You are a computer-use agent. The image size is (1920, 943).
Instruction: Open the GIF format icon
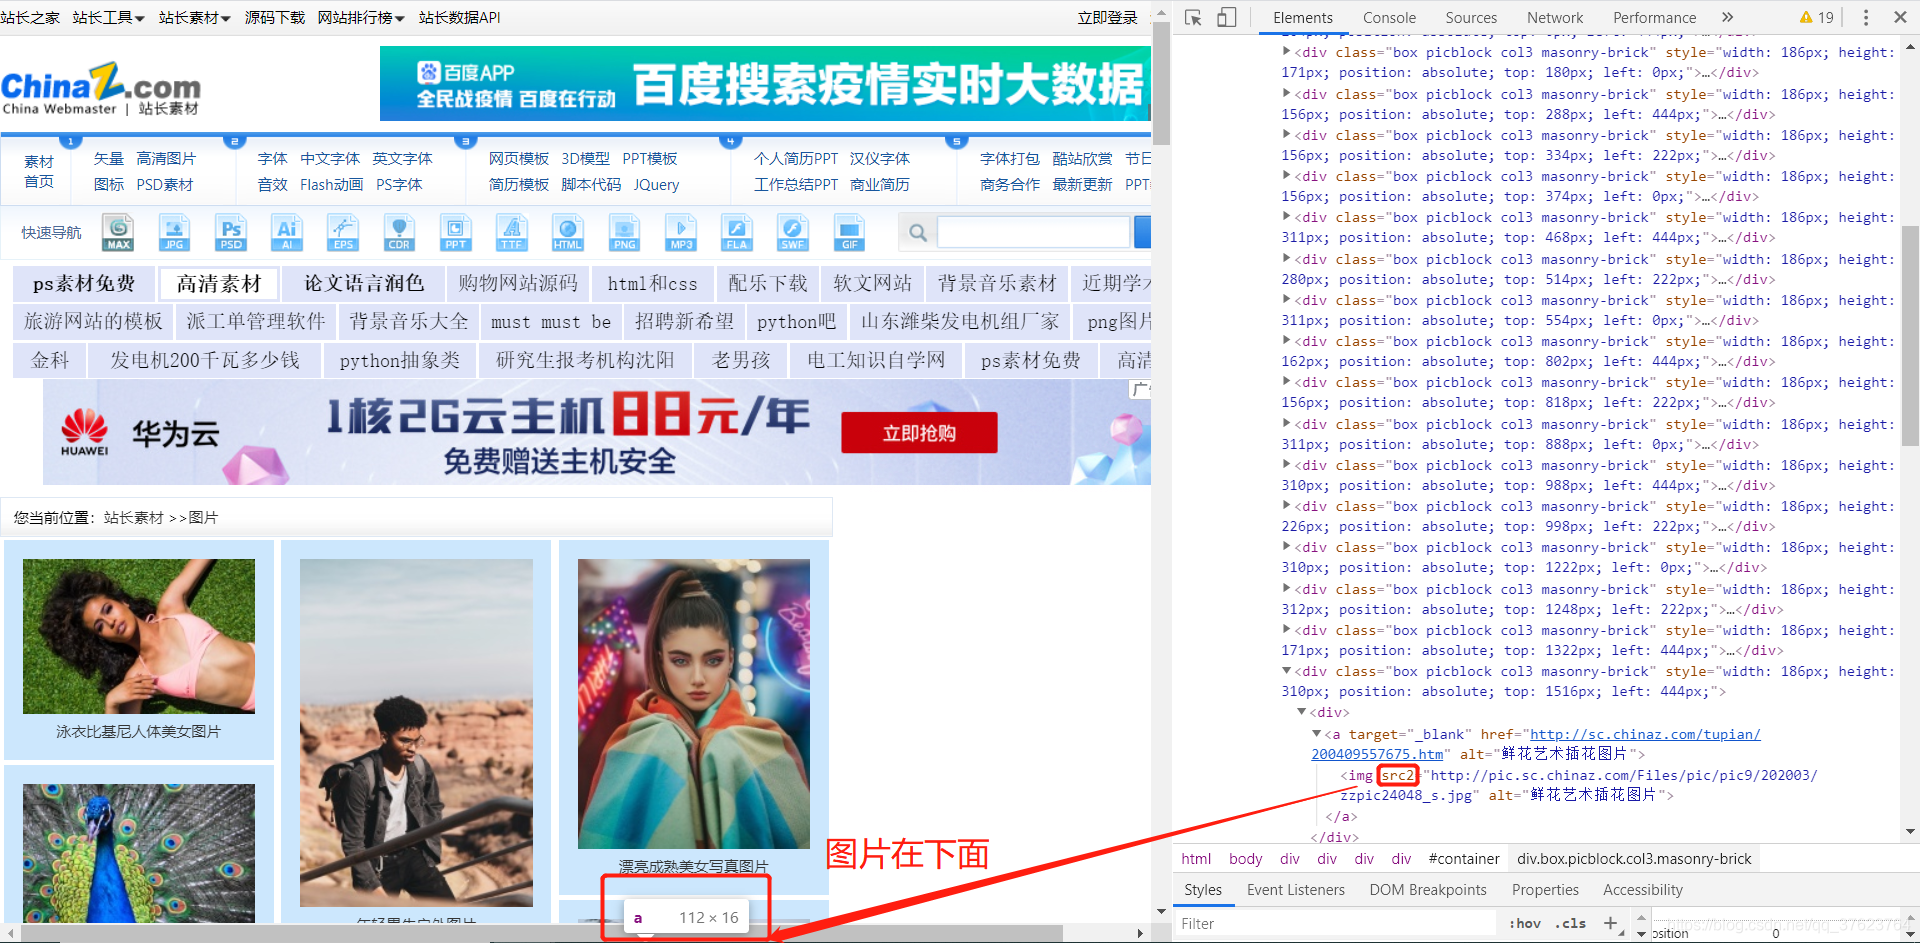click(849, 232)
